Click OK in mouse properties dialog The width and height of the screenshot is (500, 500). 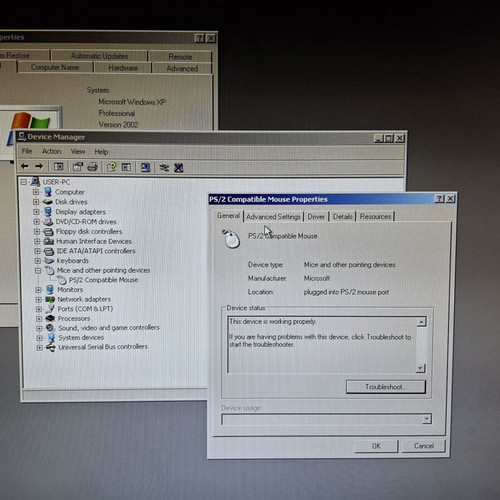tap(376, 446)
